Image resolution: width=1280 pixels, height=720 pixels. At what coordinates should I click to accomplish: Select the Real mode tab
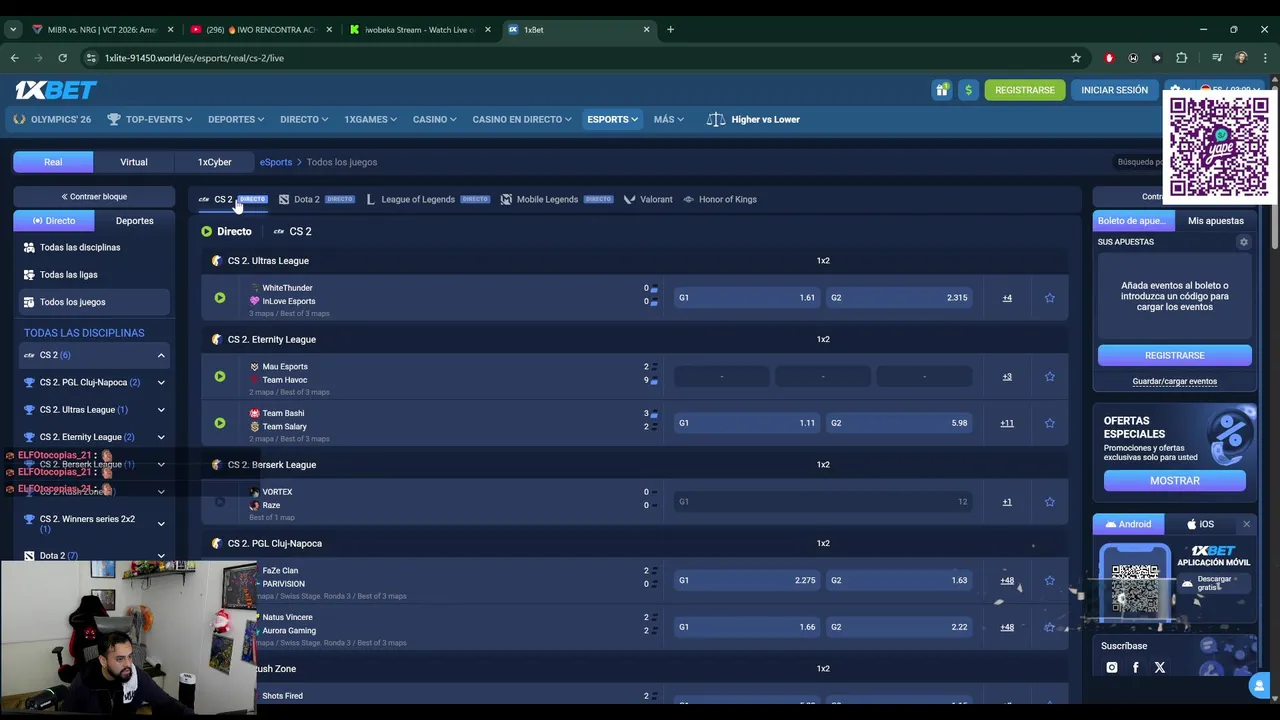(53, 162)
